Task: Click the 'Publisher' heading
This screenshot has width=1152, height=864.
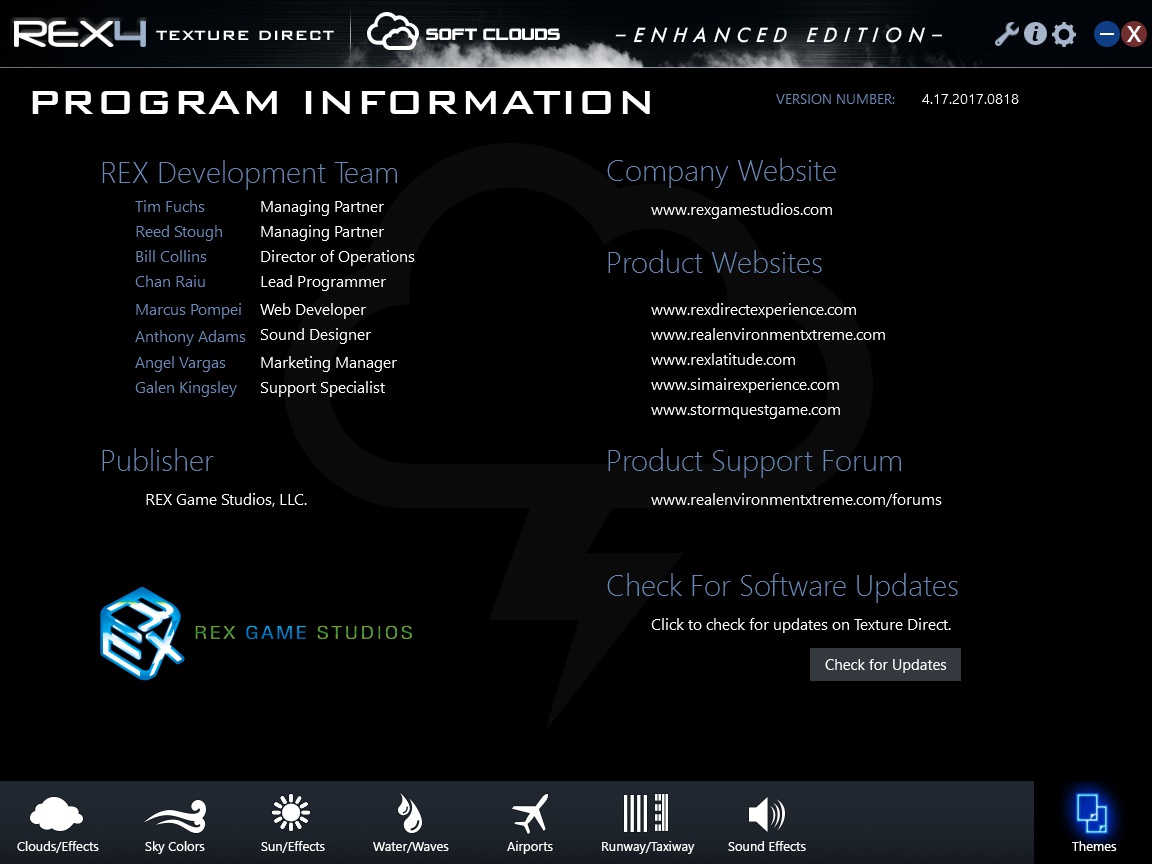Action: pyautogui.click(x=156, y=461)
